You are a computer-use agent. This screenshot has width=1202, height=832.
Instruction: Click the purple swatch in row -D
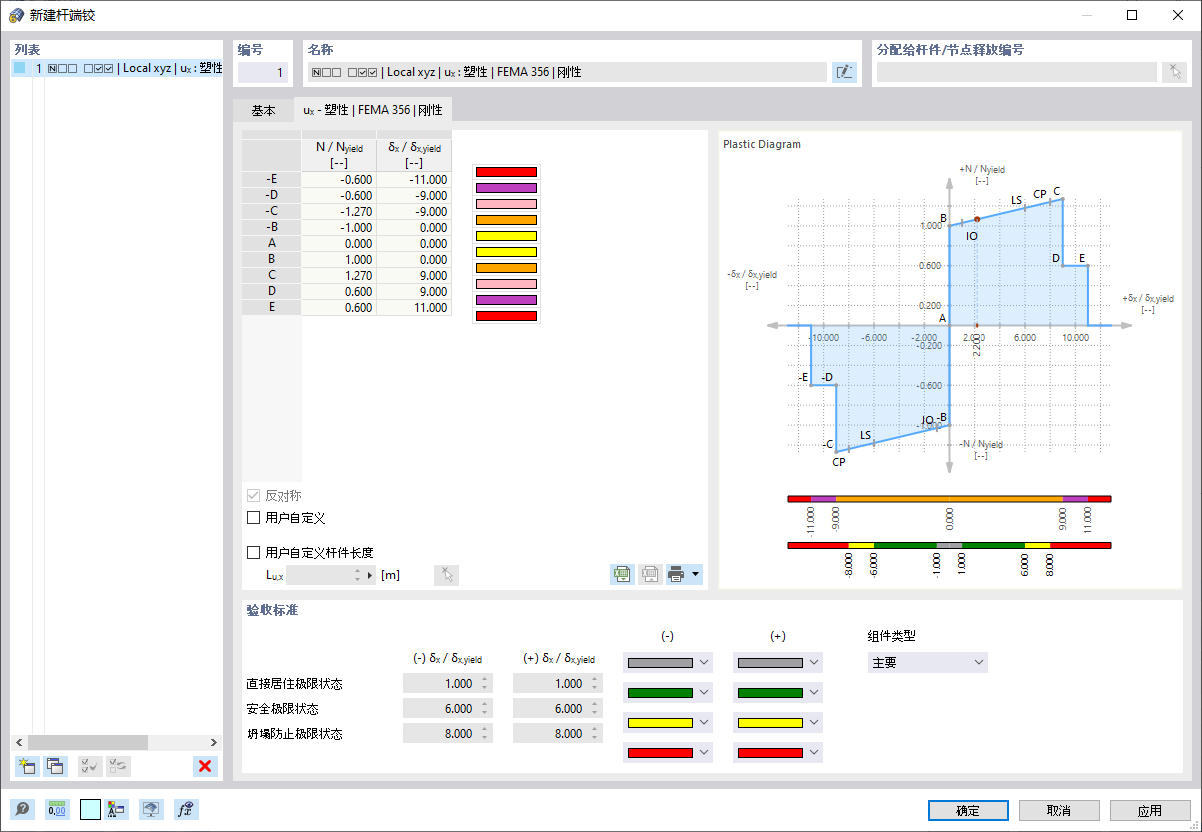[x=505, y=188]
